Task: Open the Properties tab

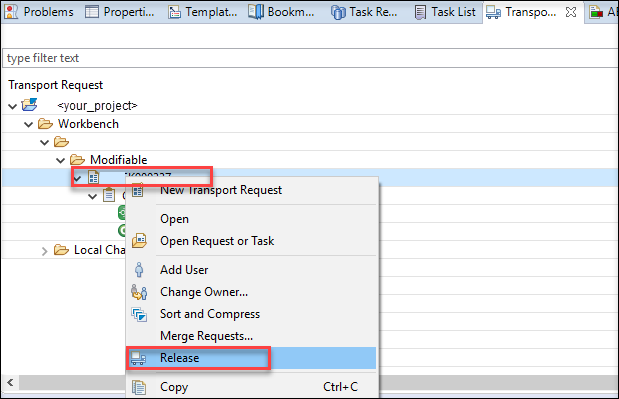Action: [120, 12]
